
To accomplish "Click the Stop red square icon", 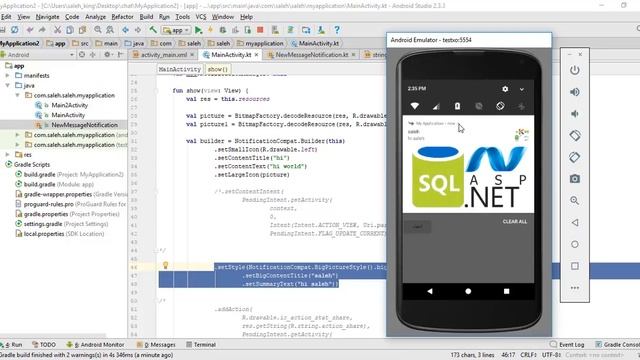I will (260, 30).
